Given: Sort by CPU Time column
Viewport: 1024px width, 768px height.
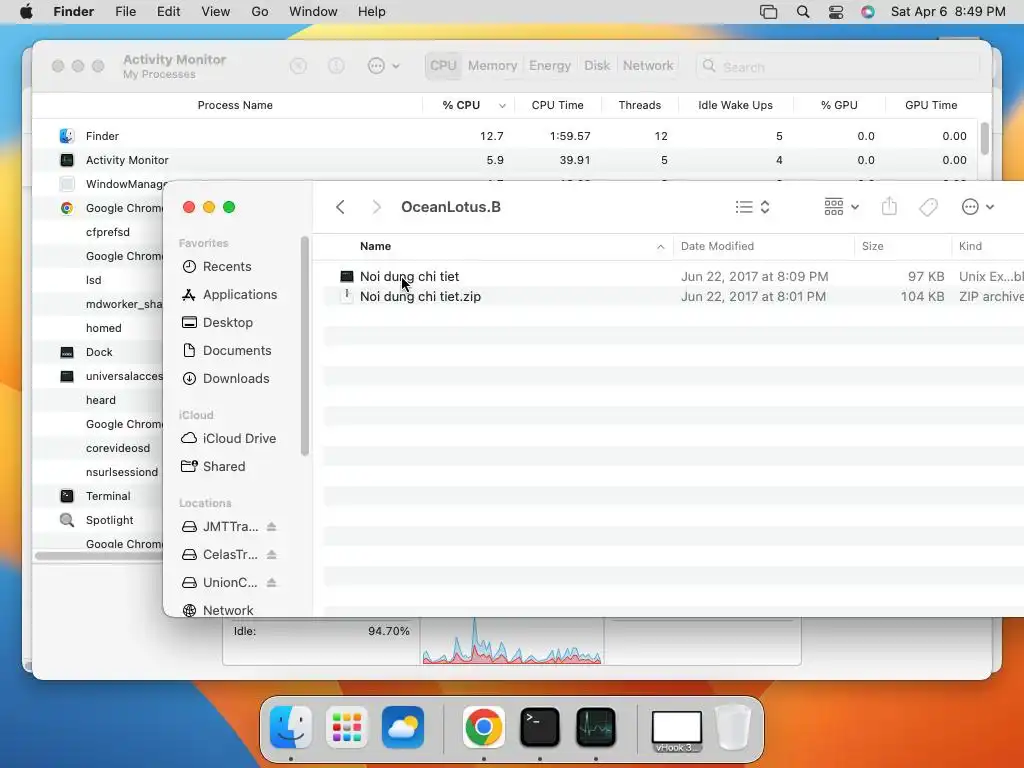Looking at the screenshot, I should (558, 105).
